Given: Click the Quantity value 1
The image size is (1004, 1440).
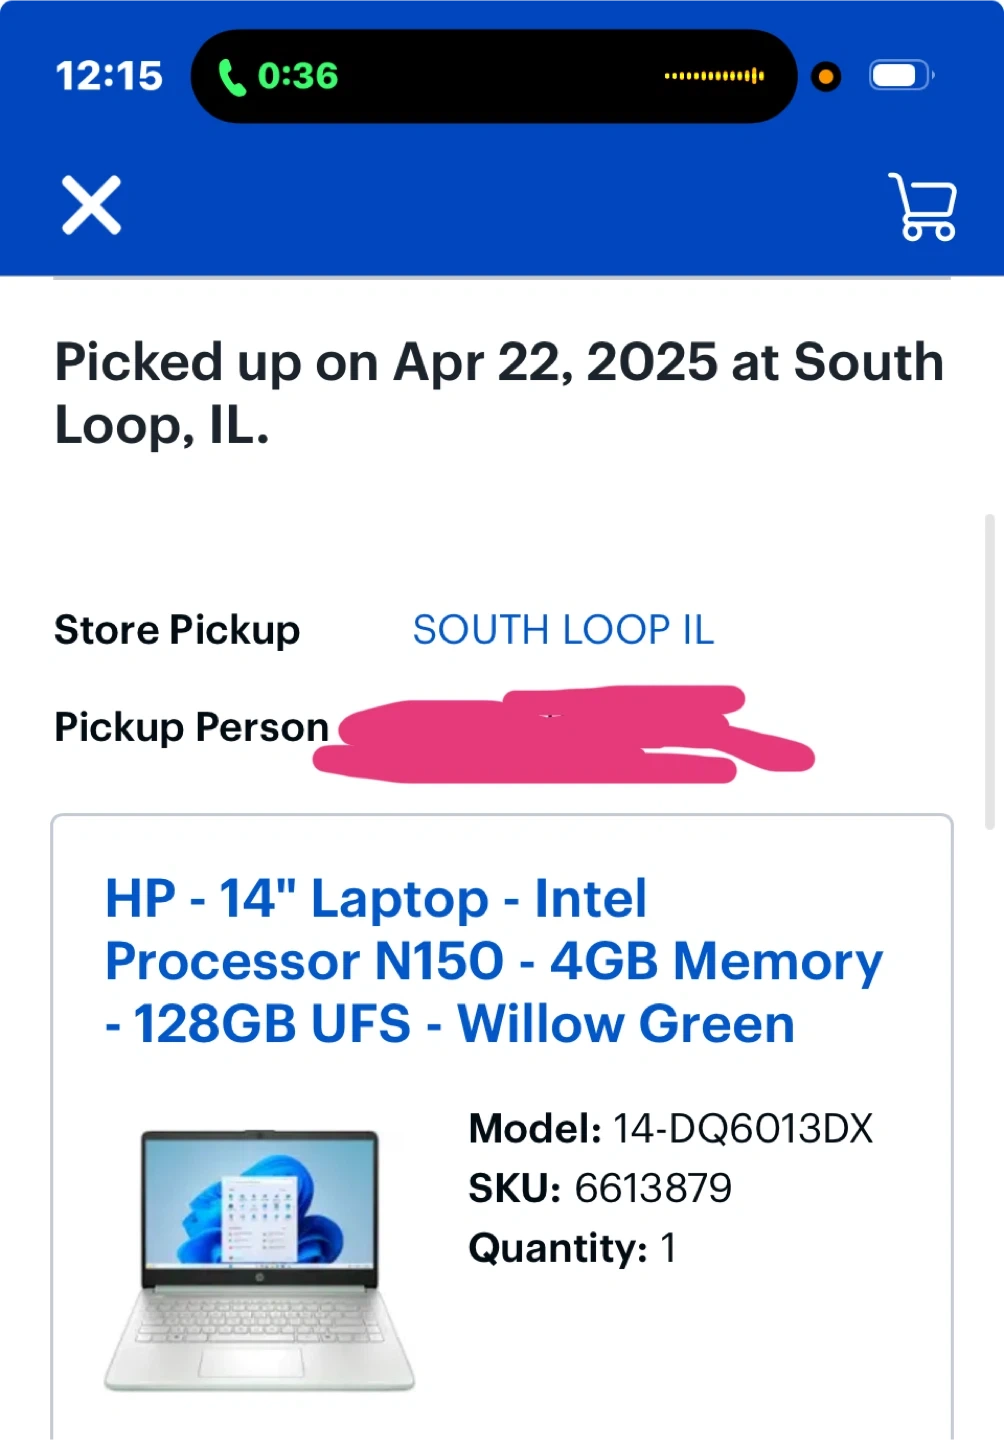Looking at the screenshot, I should [x=668, y=1248].
